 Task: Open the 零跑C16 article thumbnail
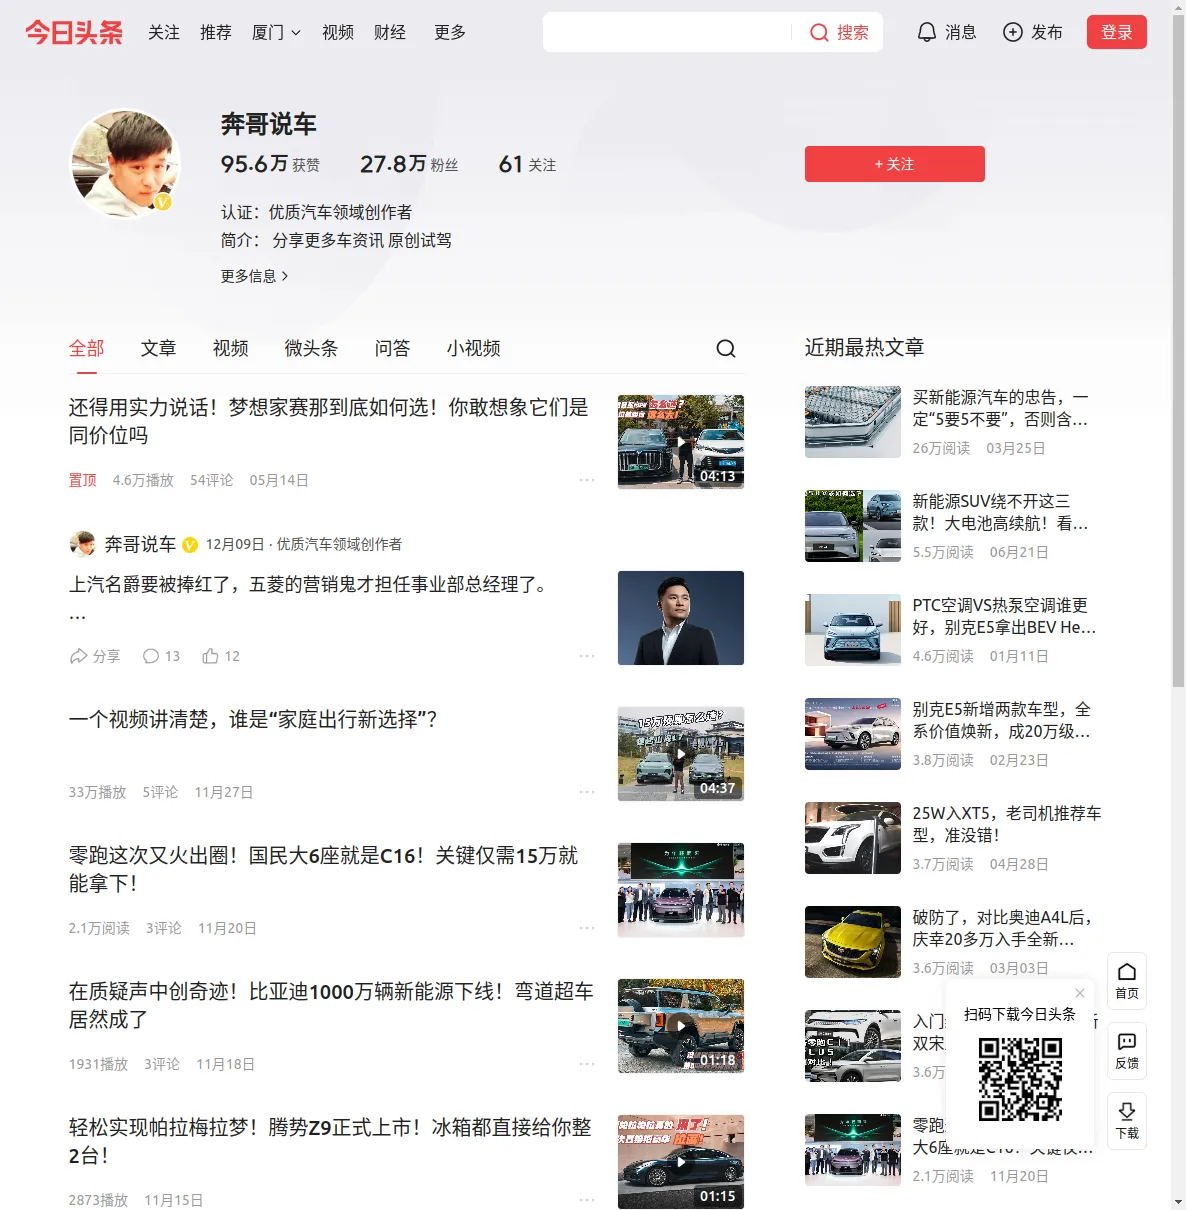[x=681, y=890]
